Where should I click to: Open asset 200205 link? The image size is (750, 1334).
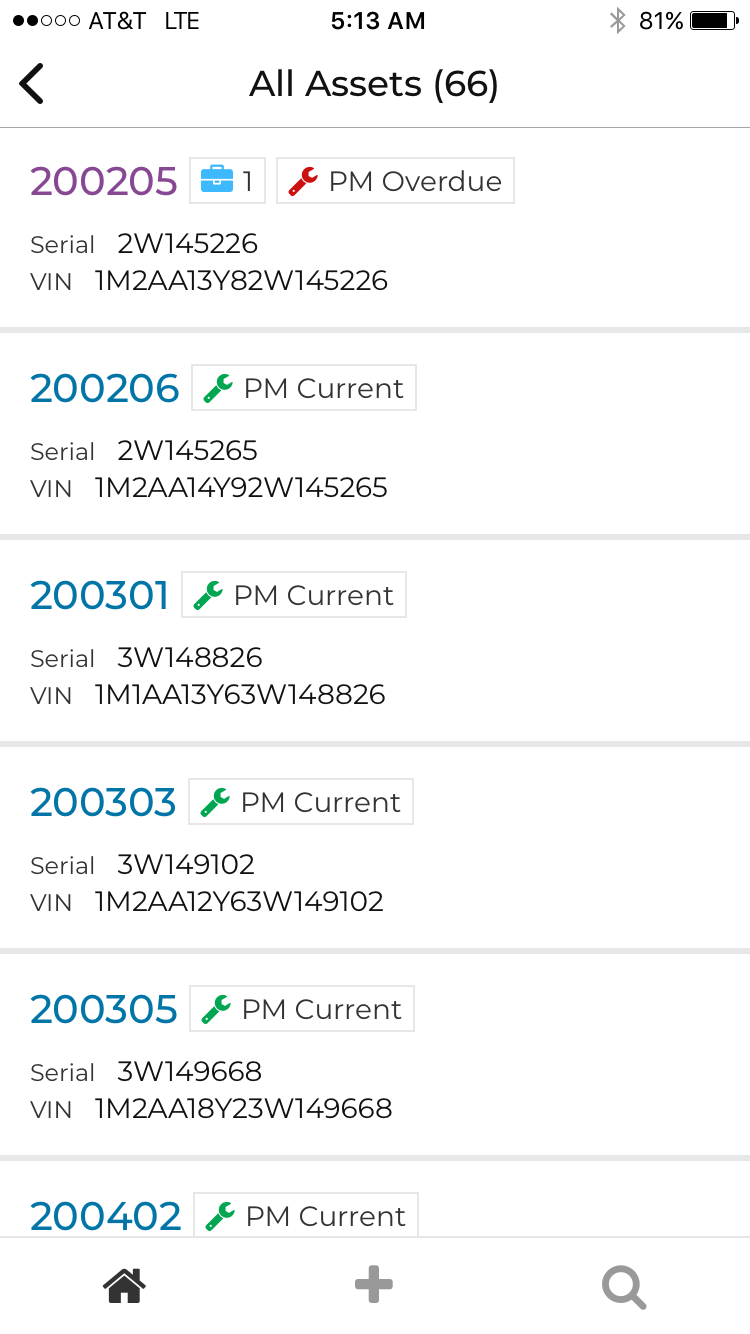104,181
